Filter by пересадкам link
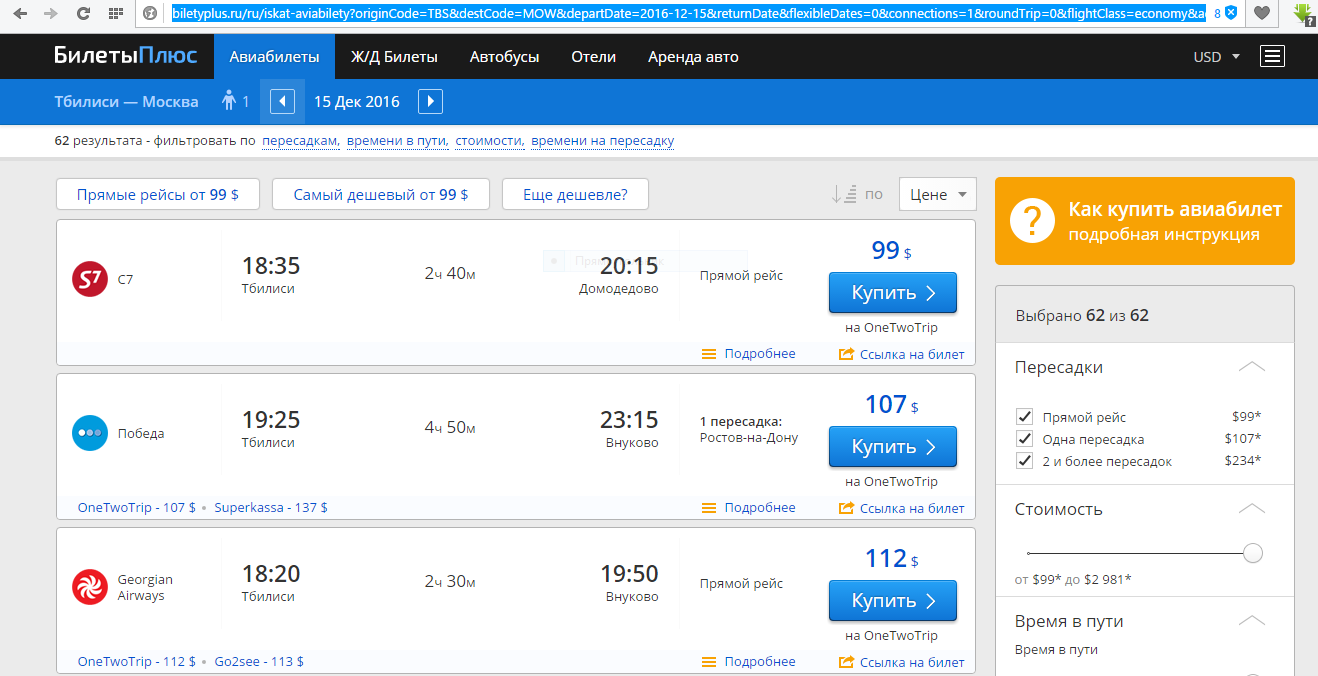1318x676 pixels. pyautogui.click(x=301, y=141)
